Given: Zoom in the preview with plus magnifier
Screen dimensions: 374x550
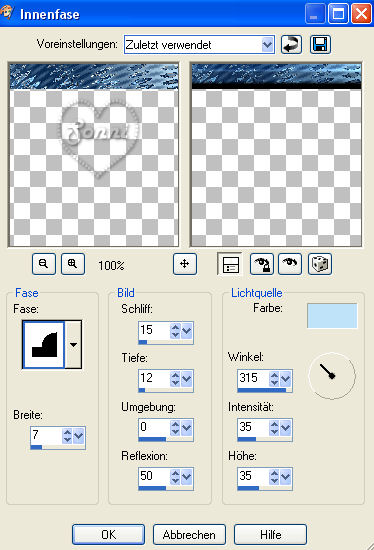Looking at the screenshot, I should tap(73, 264).
